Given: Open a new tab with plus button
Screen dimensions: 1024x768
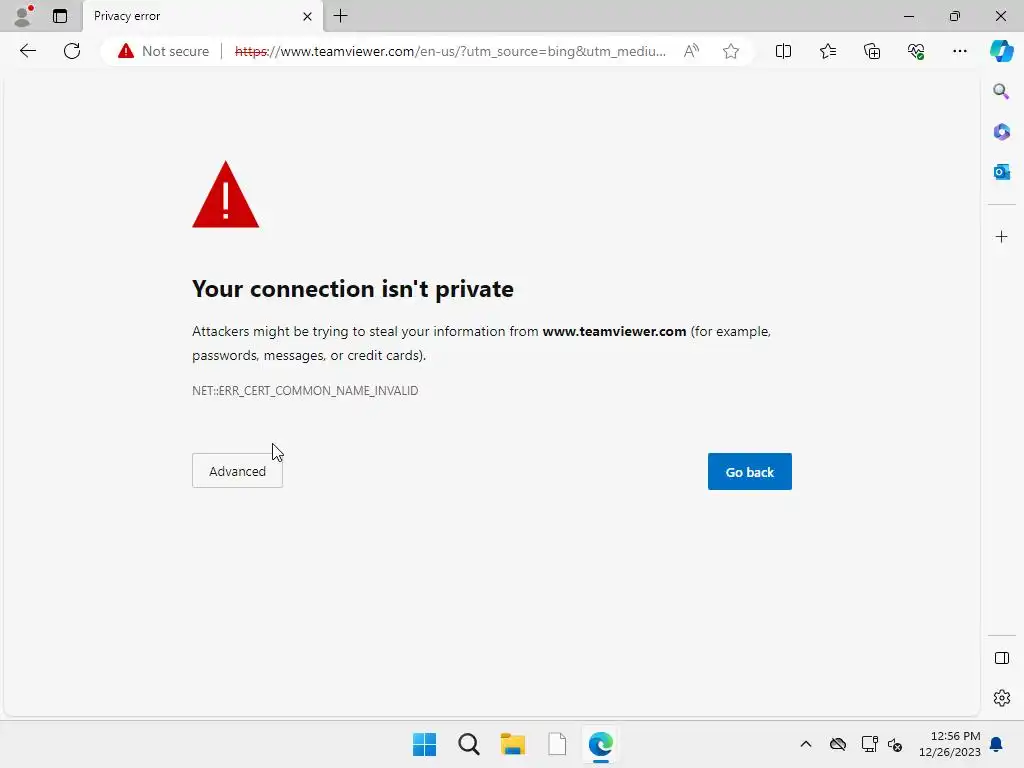Looking at the screenshot, I should [x=340, y=16].
